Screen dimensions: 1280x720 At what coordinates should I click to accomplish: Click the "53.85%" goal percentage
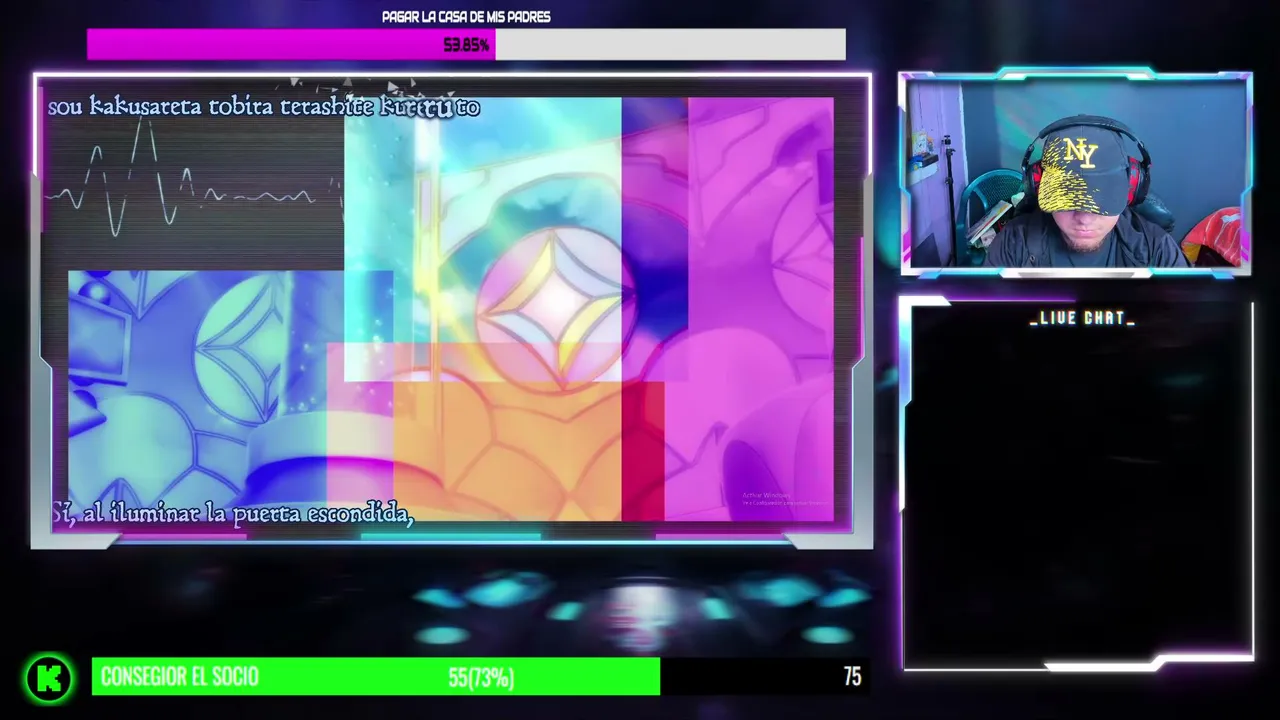(466, 45)
